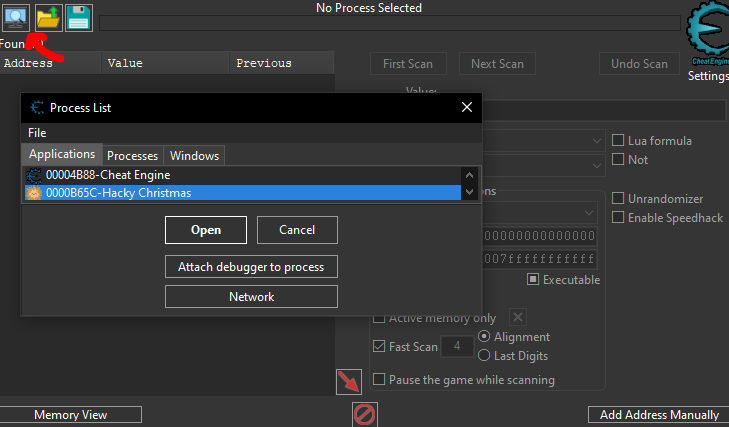Screen dimensions: 729x427
Task: Expand the value type dropdown beside Not
Action: 596,166
